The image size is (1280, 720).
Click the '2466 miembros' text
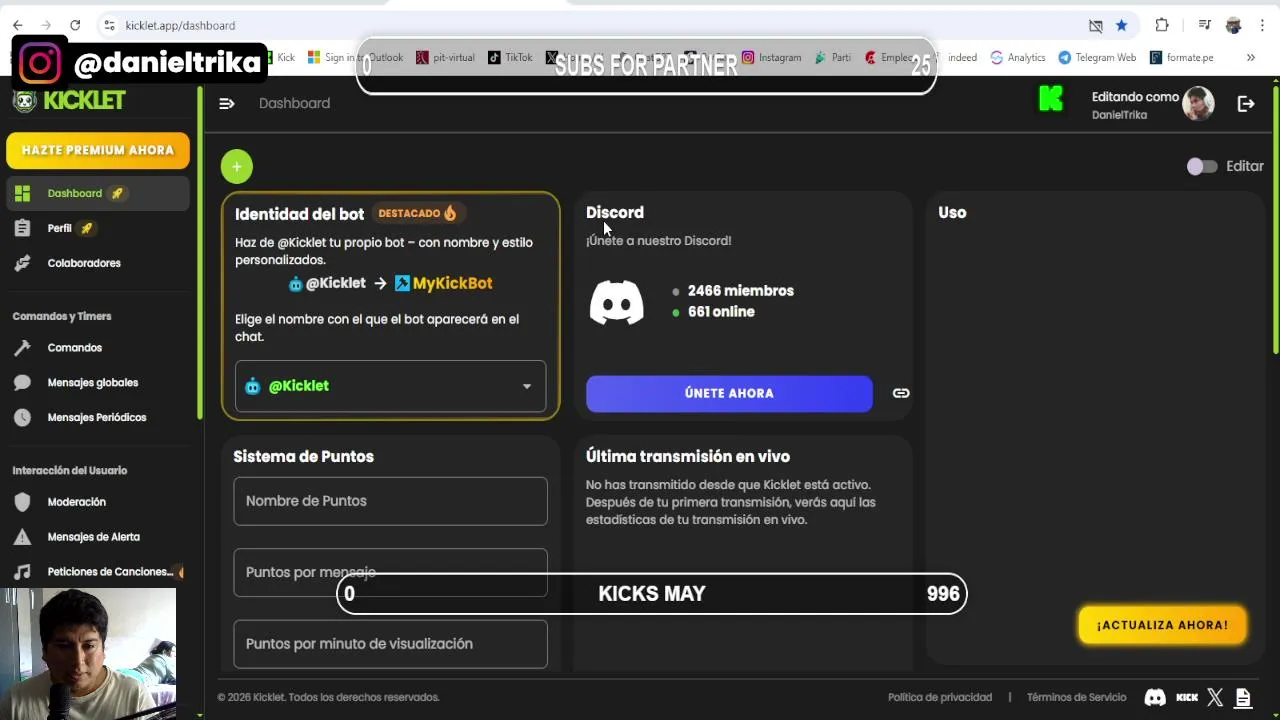tap(741, 291)
